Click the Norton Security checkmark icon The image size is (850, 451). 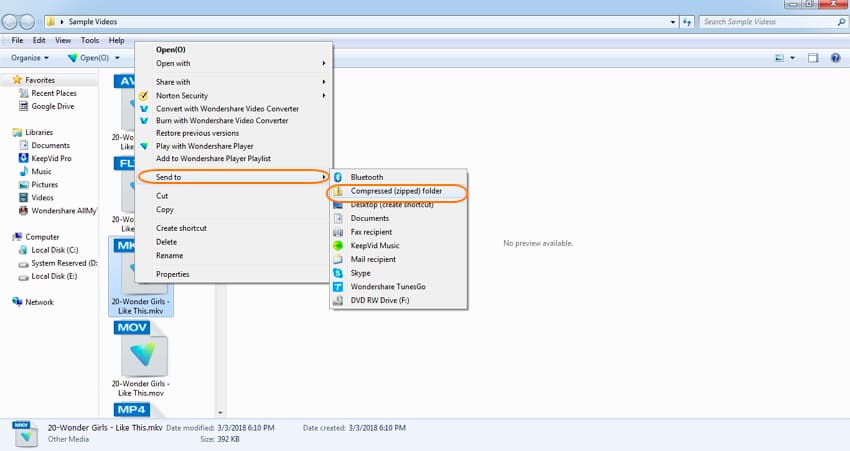point(144,96)
